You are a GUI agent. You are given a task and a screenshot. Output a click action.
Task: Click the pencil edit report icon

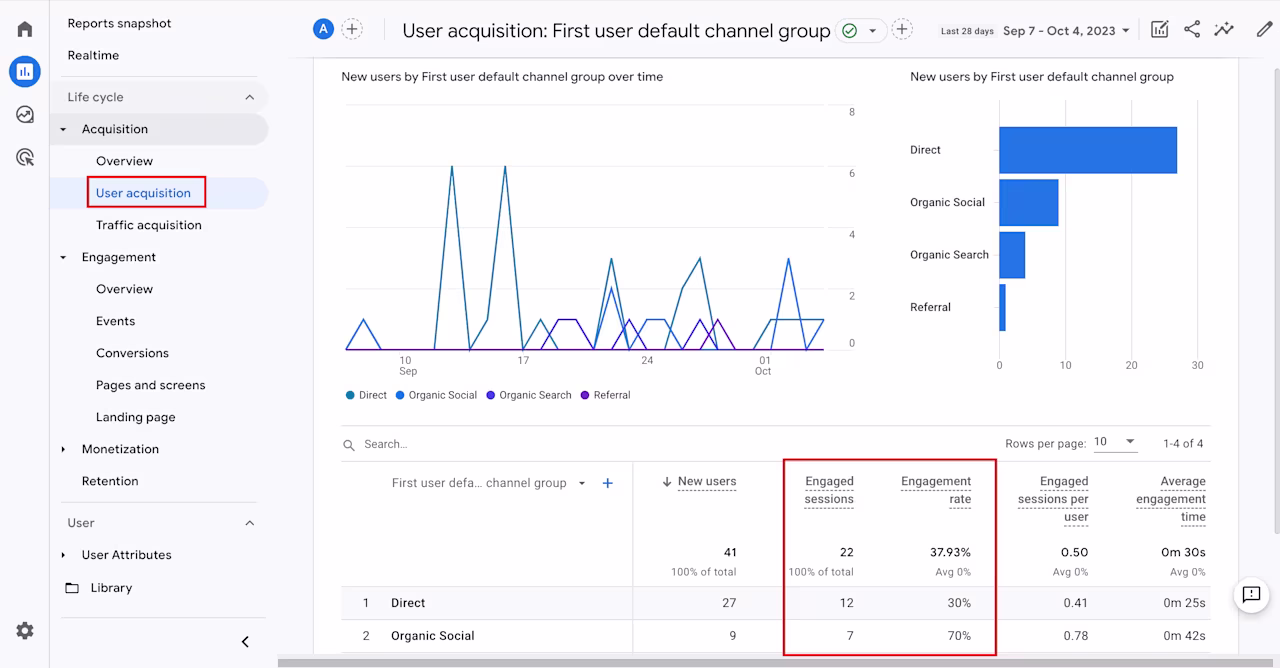point(1264,30)
